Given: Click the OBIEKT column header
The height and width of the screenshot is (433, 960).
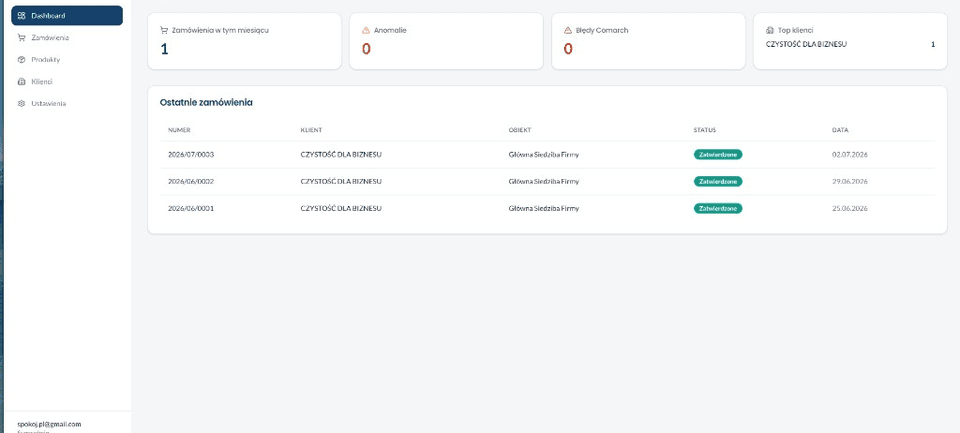Looking at the screenshot, I should click(520, 130).
